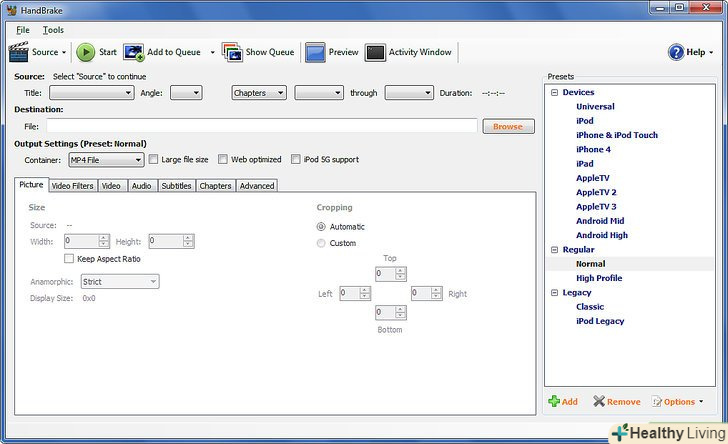Open the Angle dropdown
Viewport: 728px width, 444px height.
click(x=186, y=93)
